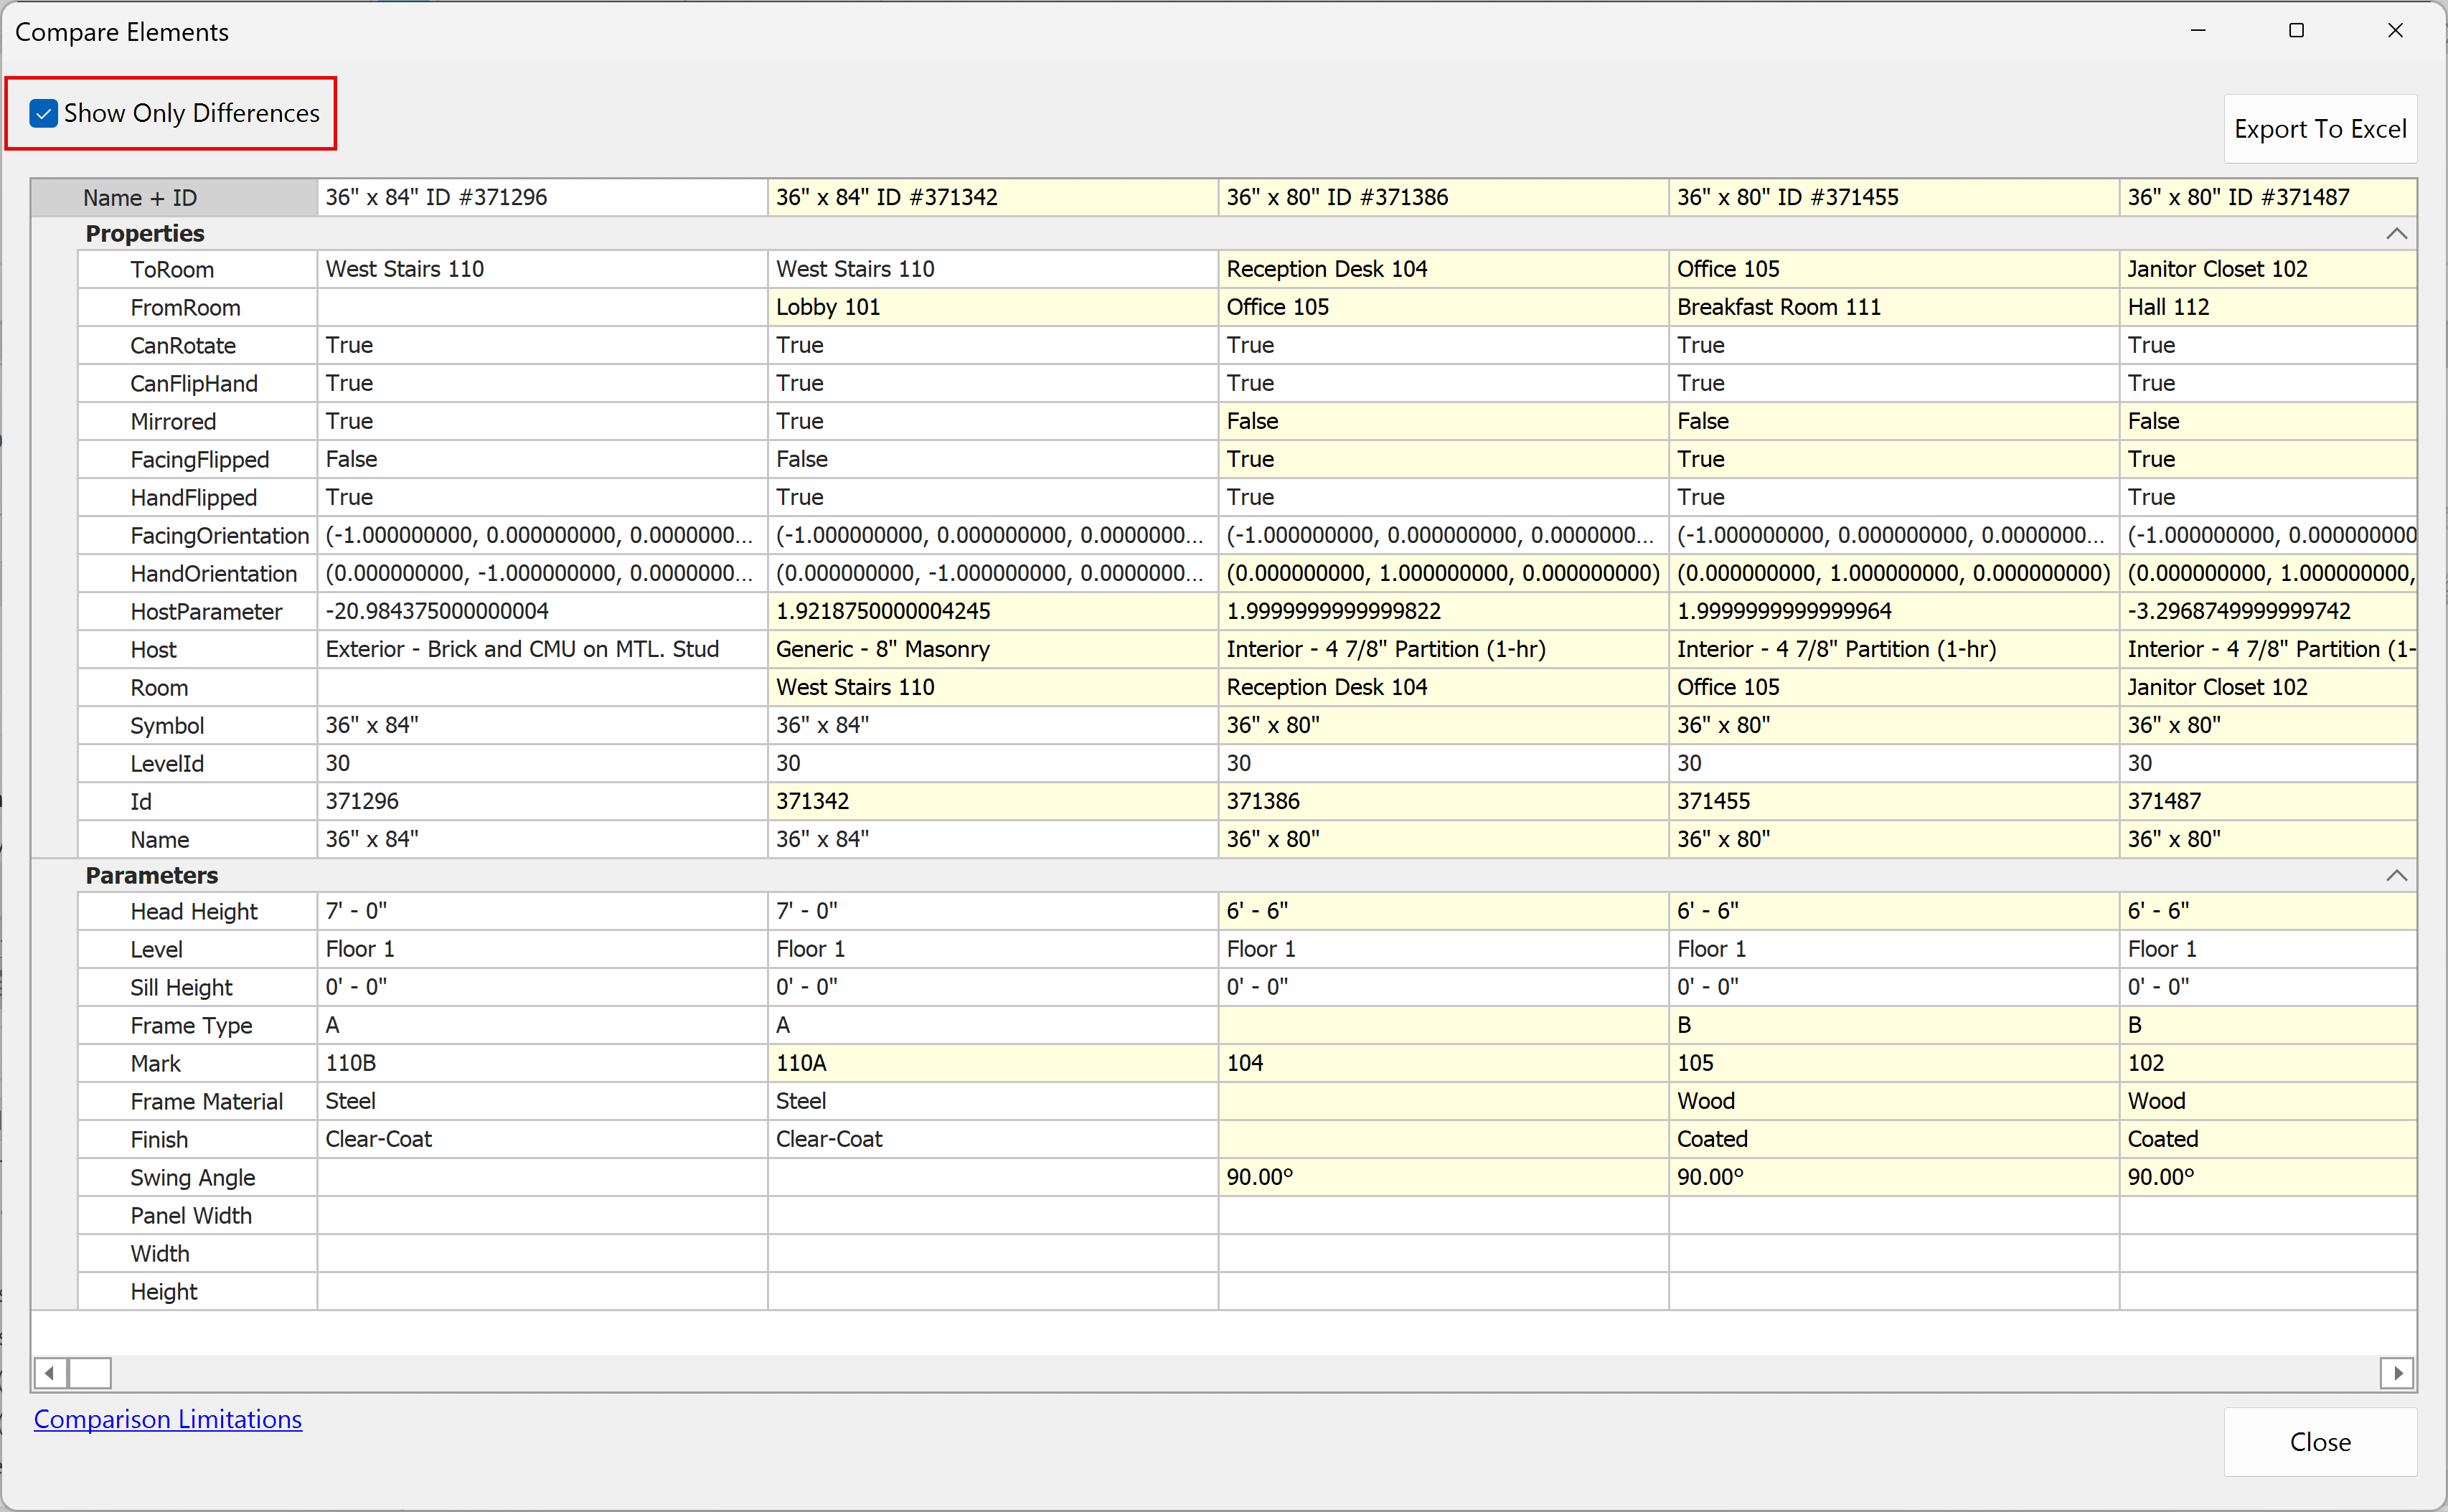
Task: Select the Generic - 8" Masonry host cell
Action: pyautogui.click(x=993, y=650)
